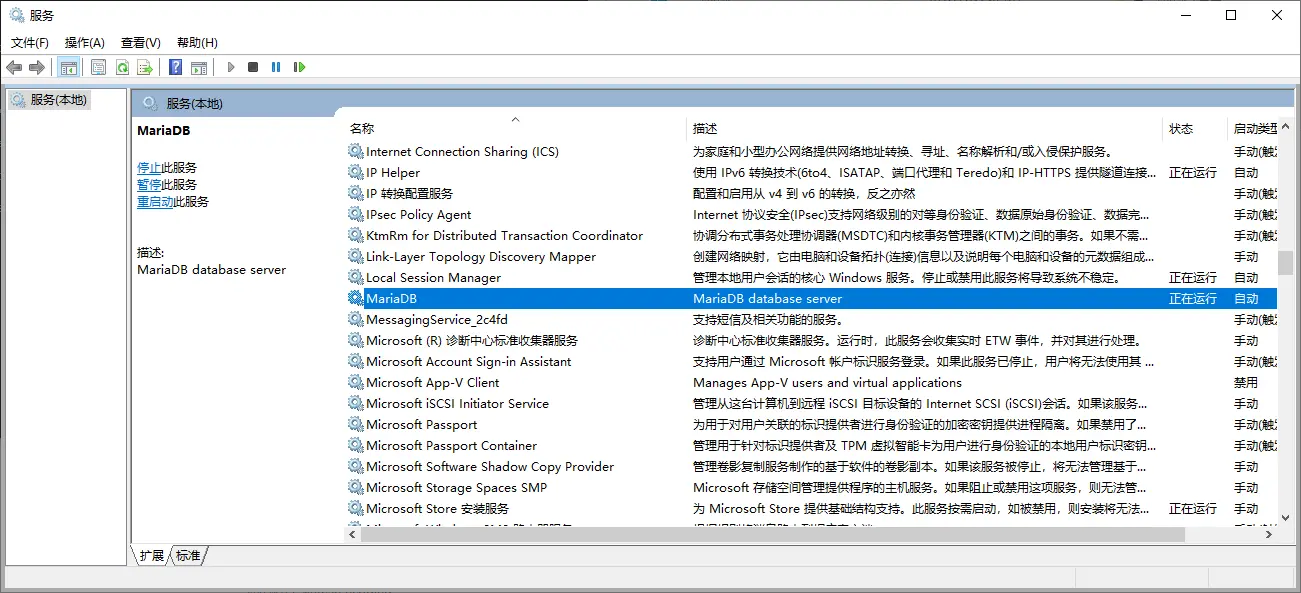
Task: Pause the service with the pause icon
Action: (276, 67)
